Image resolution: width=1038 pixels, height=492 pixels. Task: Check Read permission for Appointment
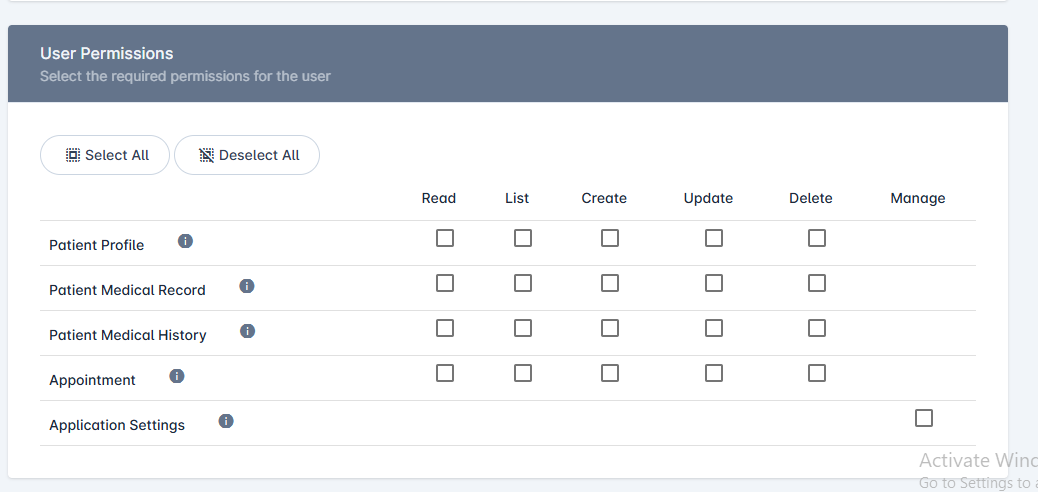(x=445, y=373)
